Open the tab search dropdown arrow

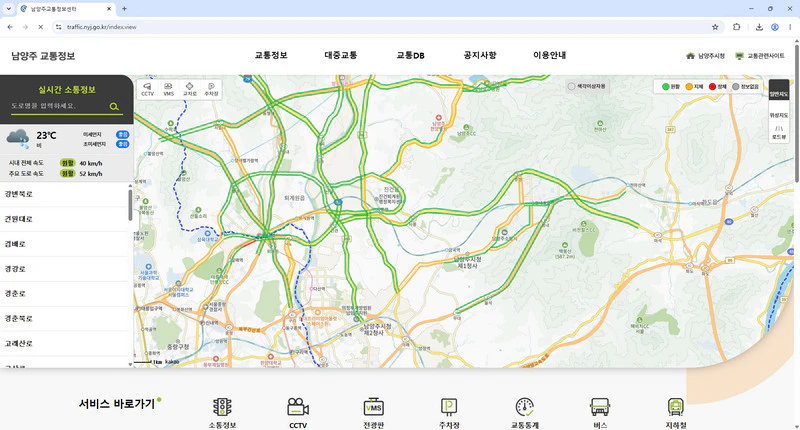point(8,9)
